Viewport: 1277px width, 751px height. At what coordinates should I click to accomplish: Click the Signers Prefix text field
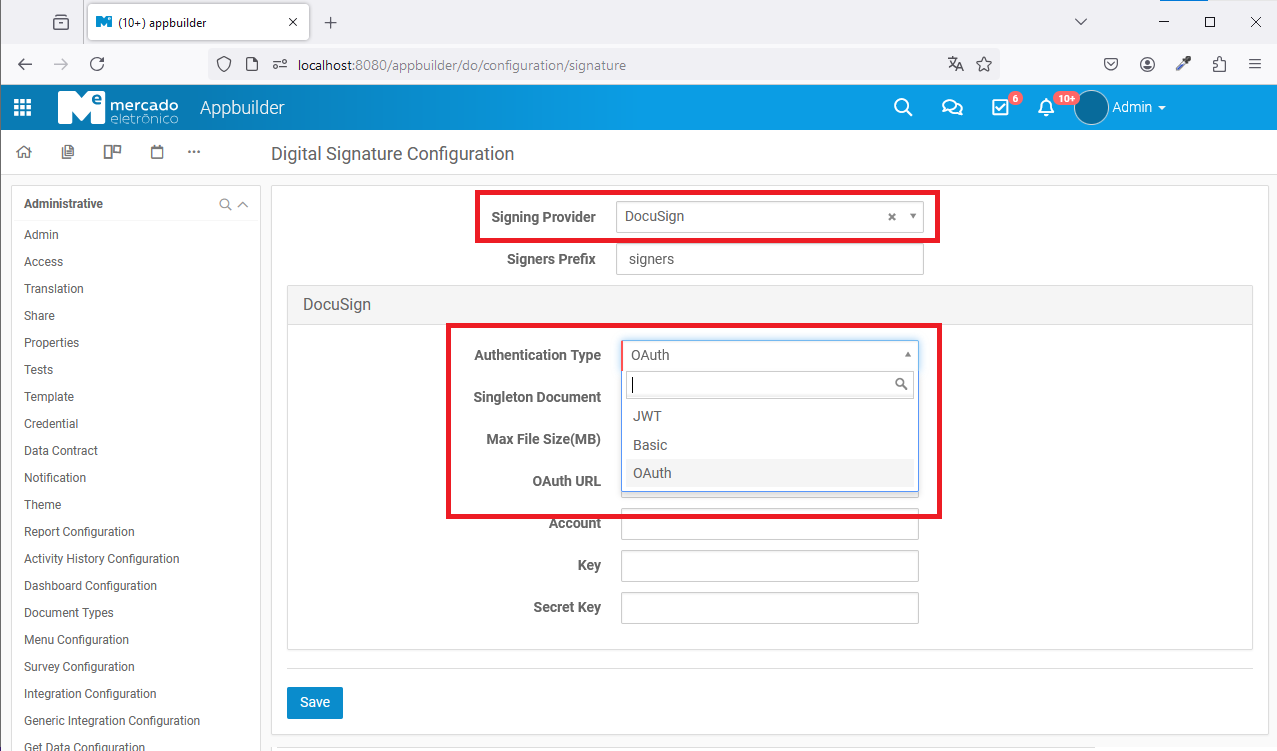point(769,259)
